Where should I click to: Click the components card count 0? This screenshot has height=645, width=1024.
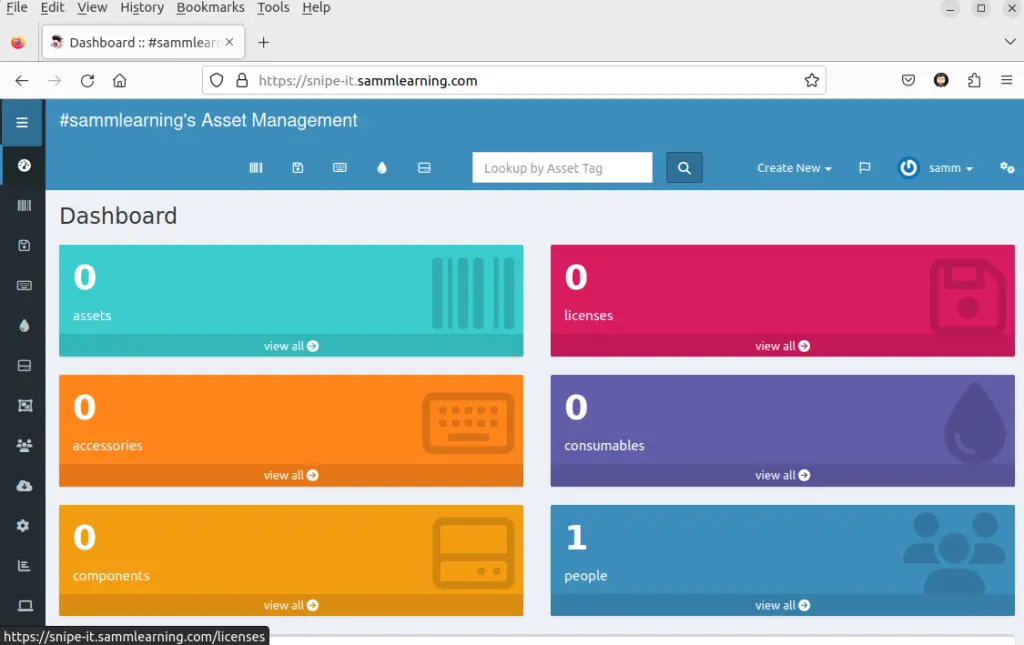[x=85, y=537]
